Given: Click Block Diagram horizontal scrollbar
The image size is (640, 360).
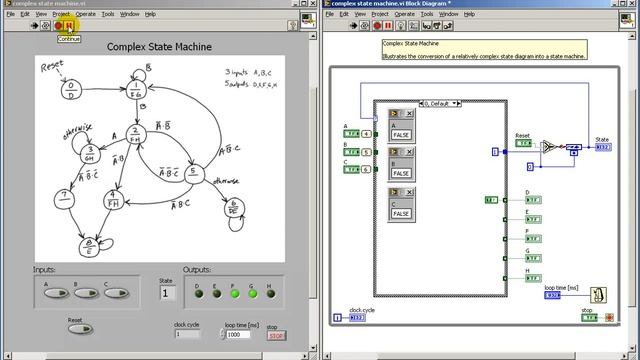Looking at the screenshot, I should [476, 356].
